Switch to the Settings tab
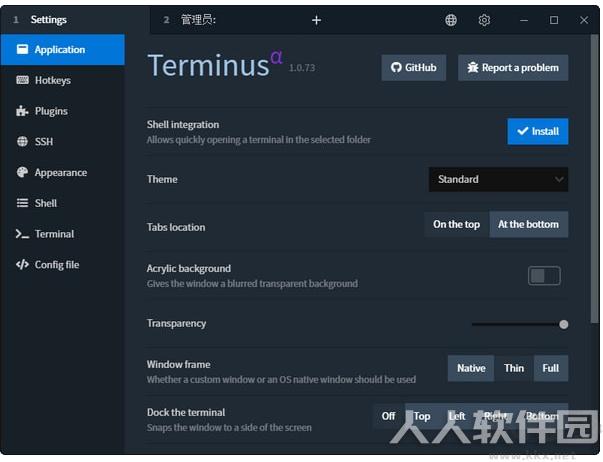This screenshot has width=603, height=462. coord(75,20)
